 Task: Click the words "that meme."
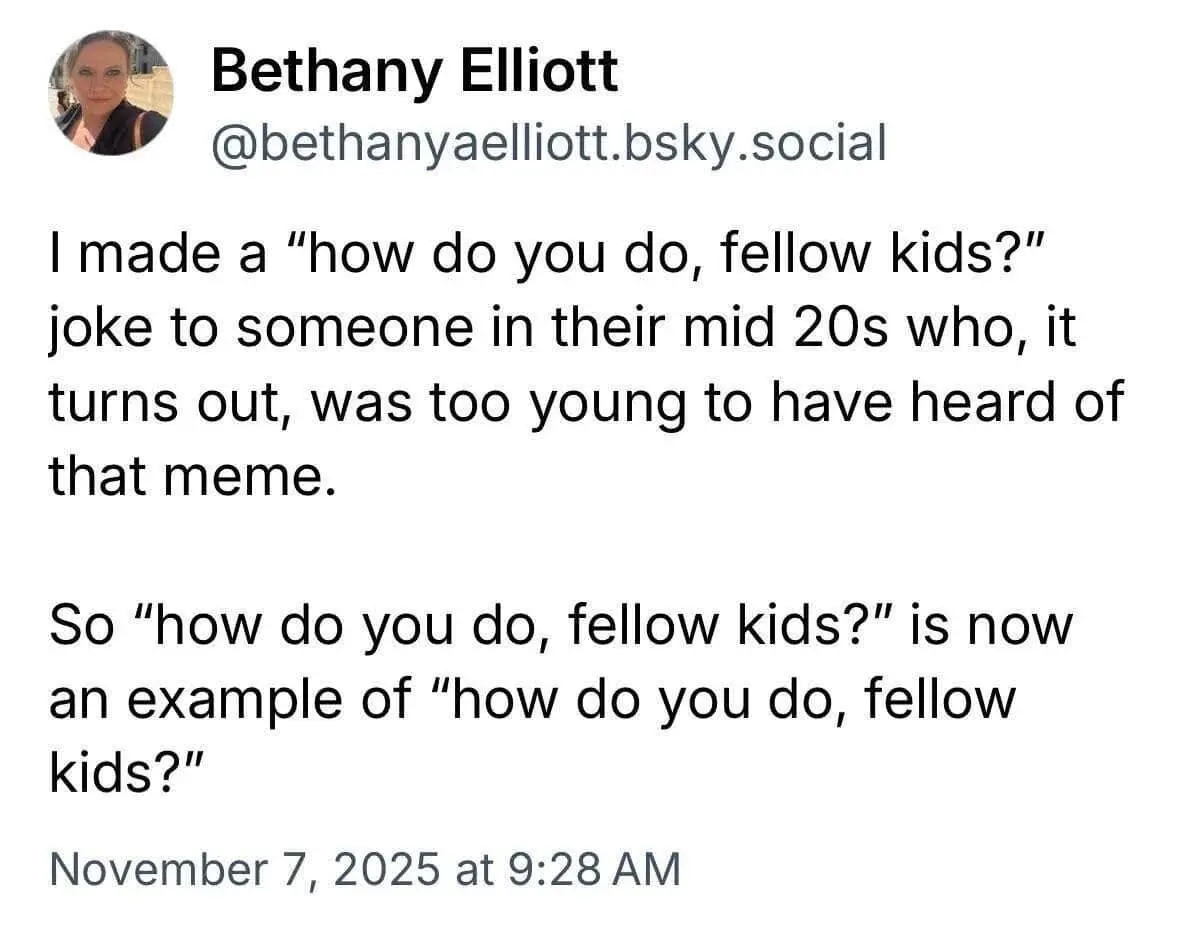pos(189,477)
